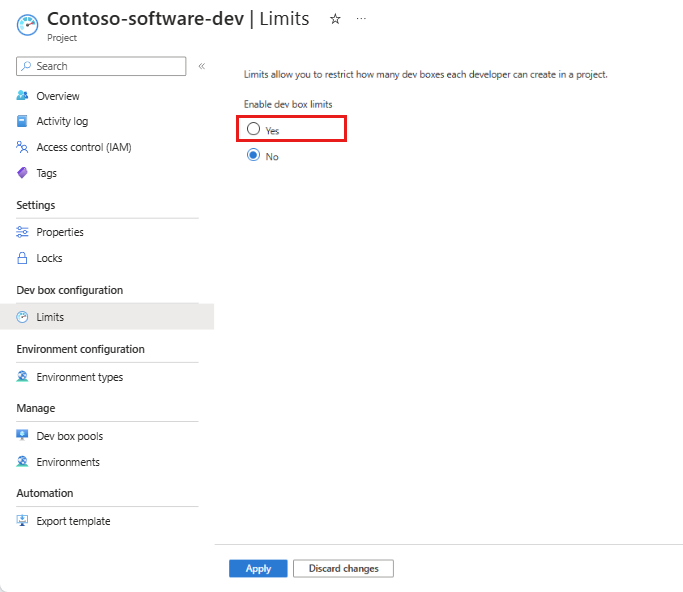Viewport: 683px width, 592px height.
Task: Click the Limits gauge icon in sidebar
Action: point(22,317)
